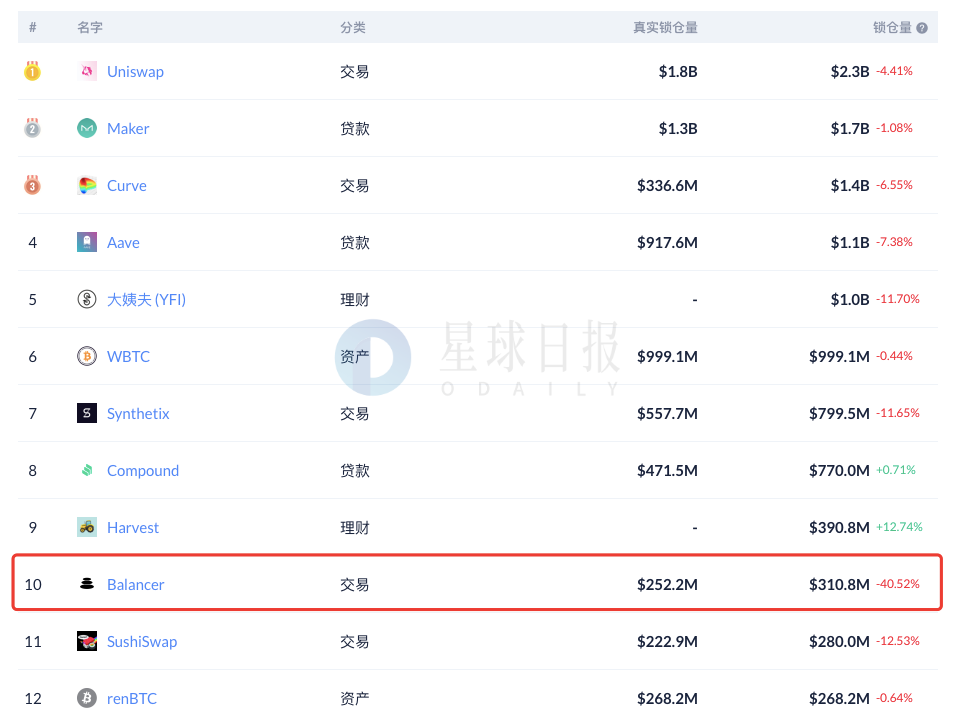Select the 资产 category in the renBTC row
The image size is (955, 715).
[354, 699]
